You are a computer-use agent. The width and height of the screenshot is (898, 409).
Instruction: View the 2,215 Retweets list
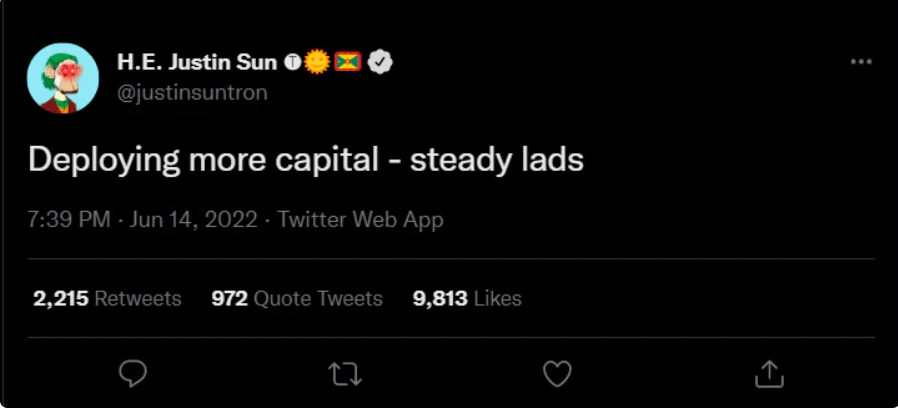(107, 298)
